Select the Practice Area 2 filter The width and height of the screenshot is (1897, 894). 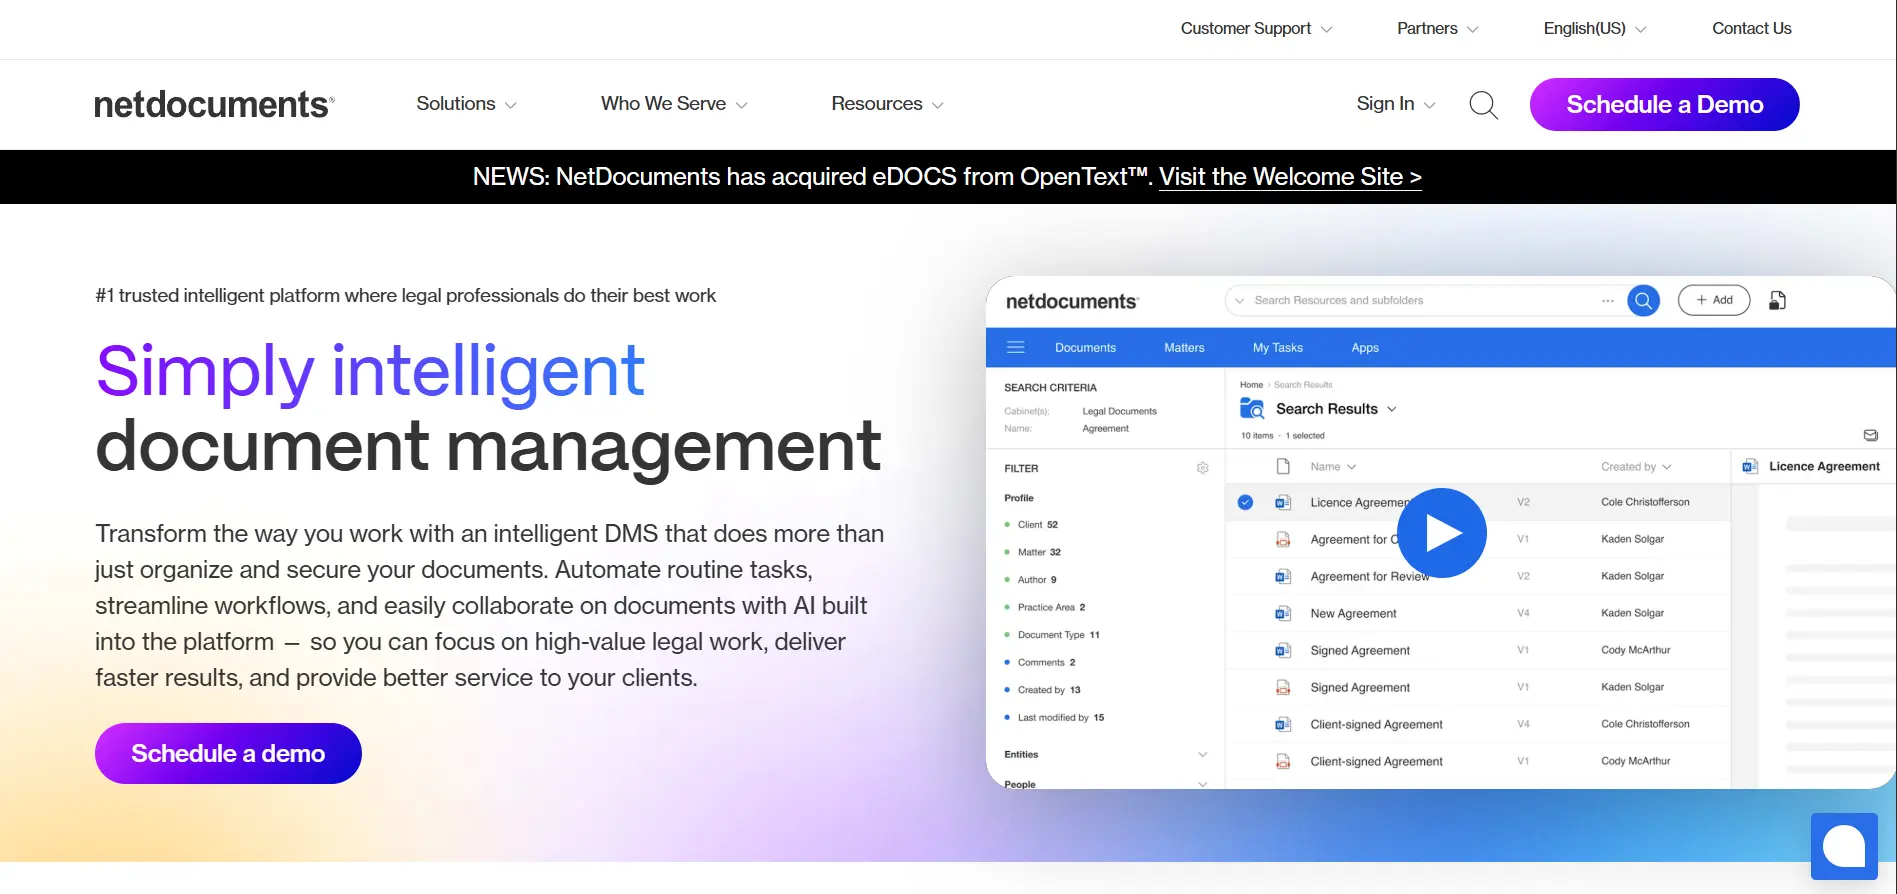click(1051, 607)
